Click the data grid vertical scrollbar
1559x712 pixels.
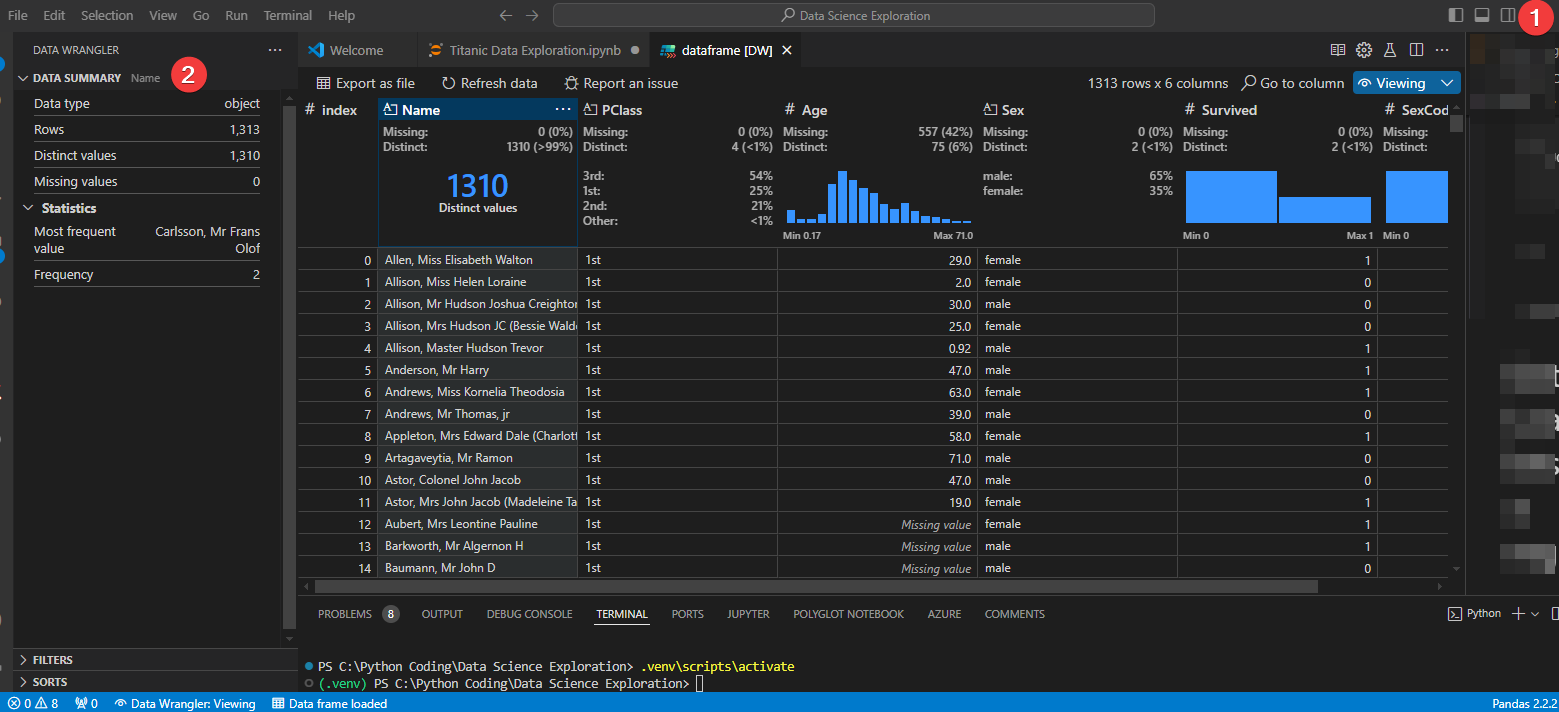1456,123
